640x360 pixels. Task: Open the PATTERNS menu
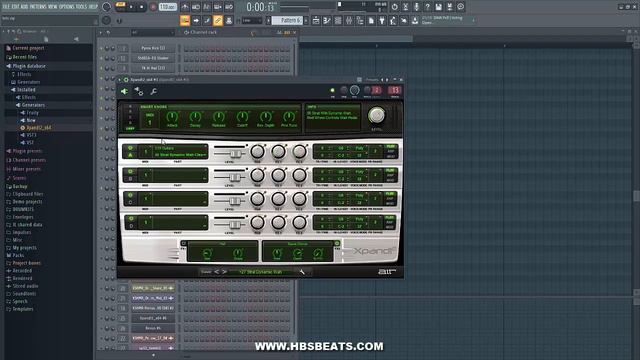click(38, 7)
